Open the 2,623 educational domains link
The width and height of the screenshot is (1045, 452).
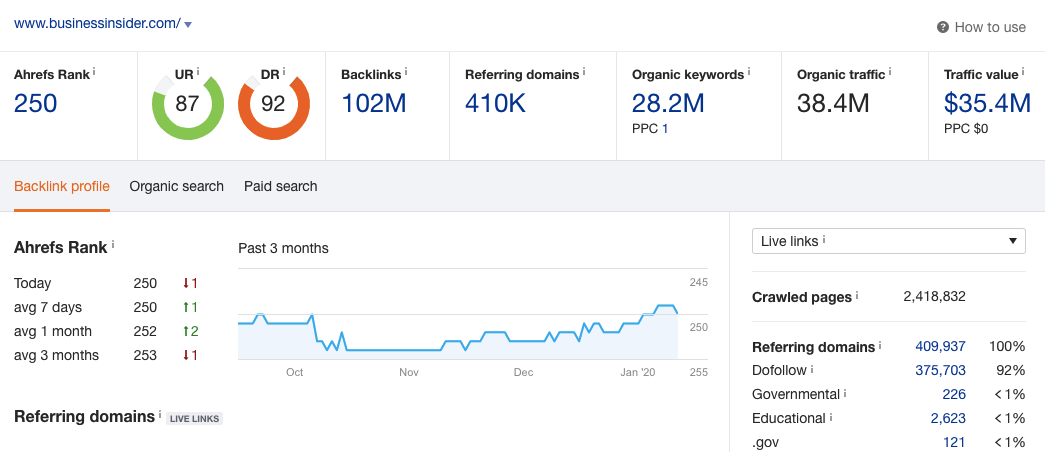948,419
